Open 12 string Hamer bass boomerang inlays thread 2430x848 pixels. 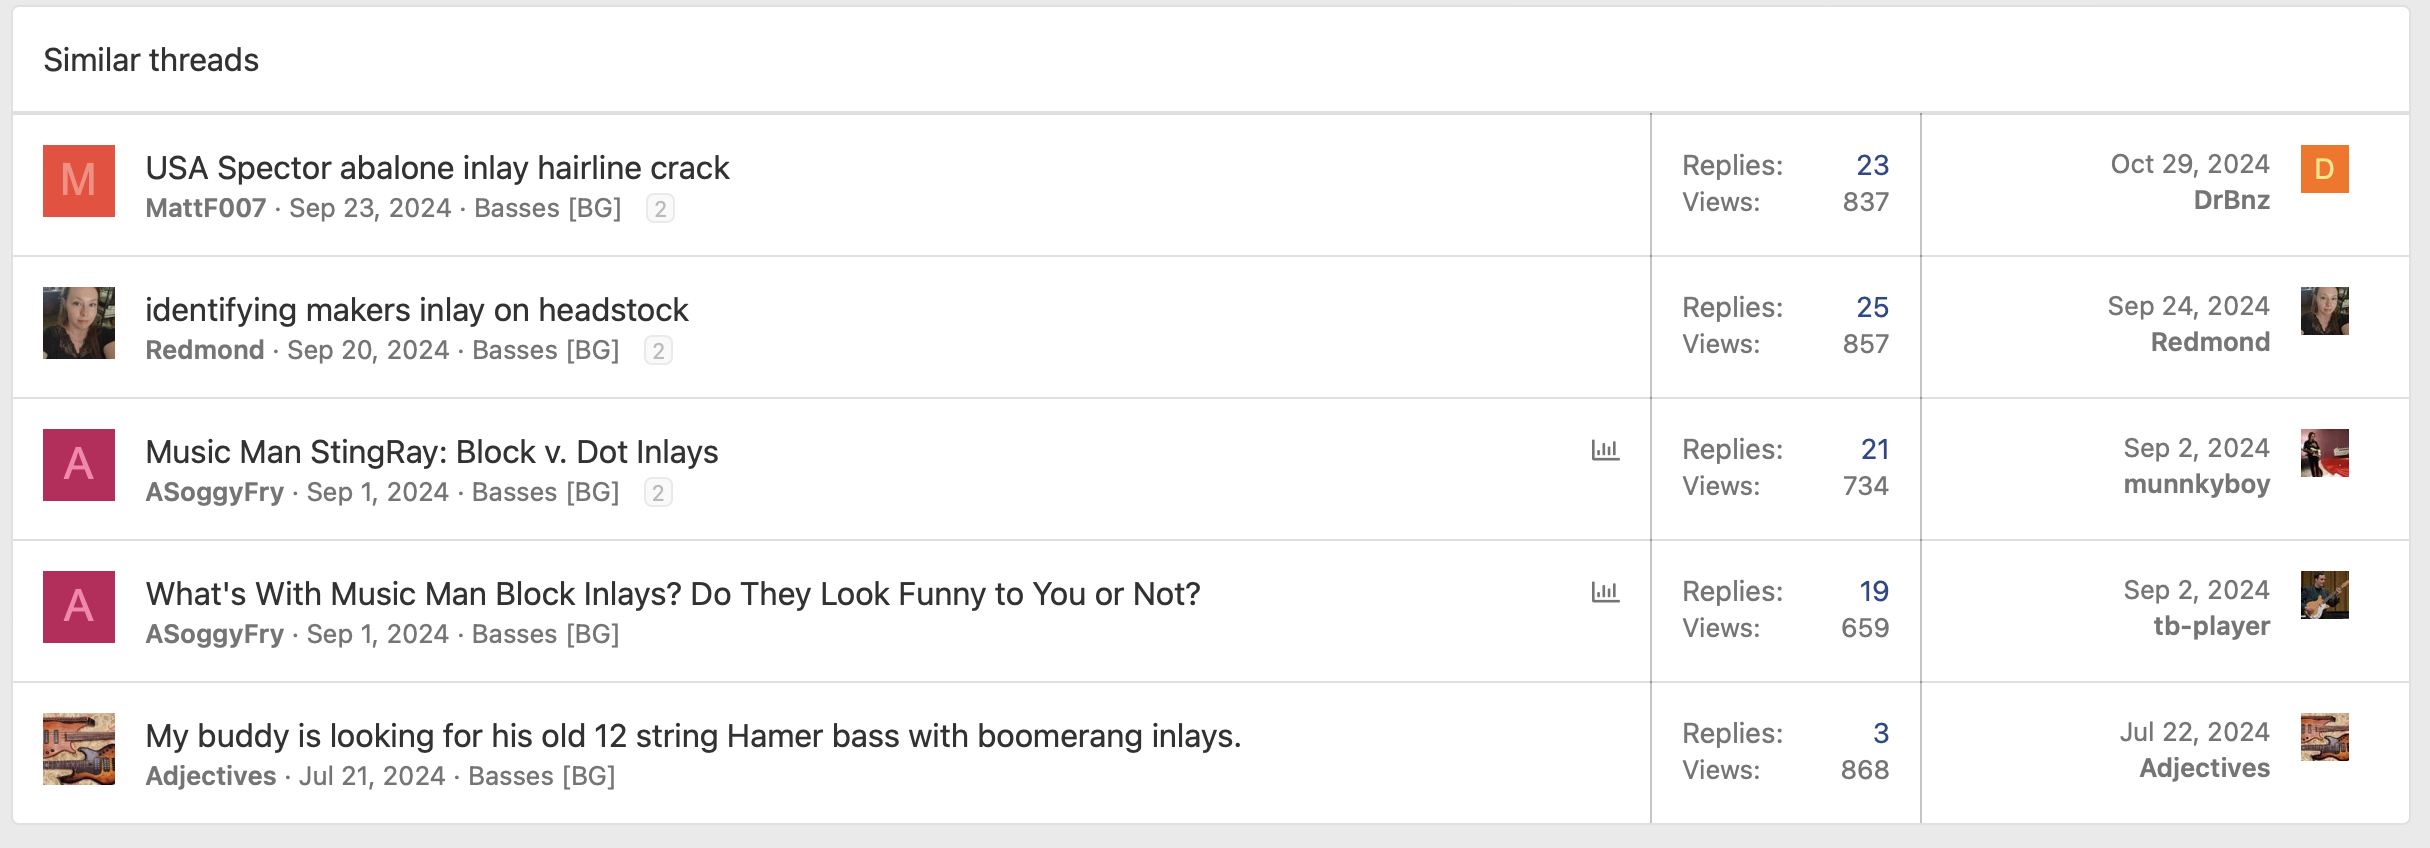[693, 735]
